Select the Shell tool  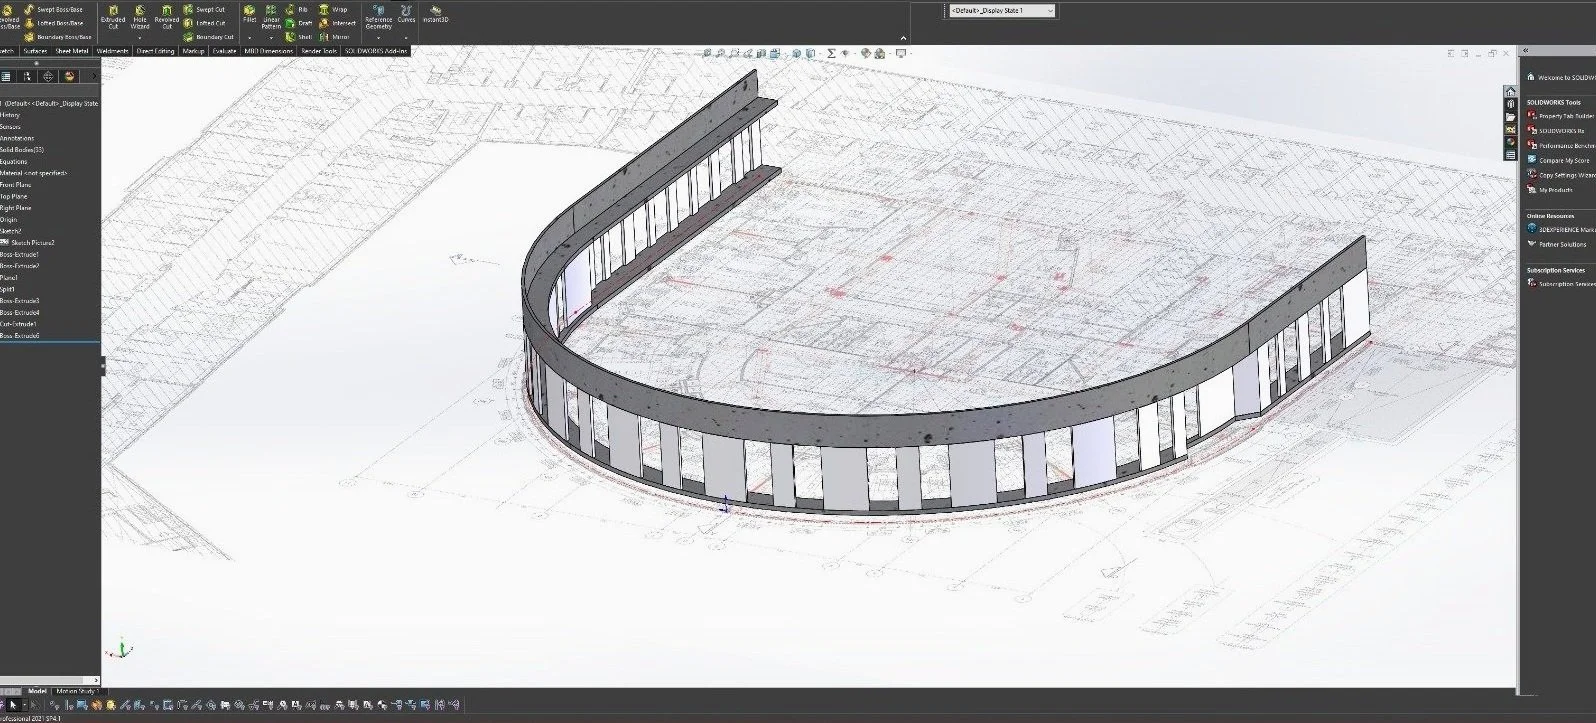[298, 37]
